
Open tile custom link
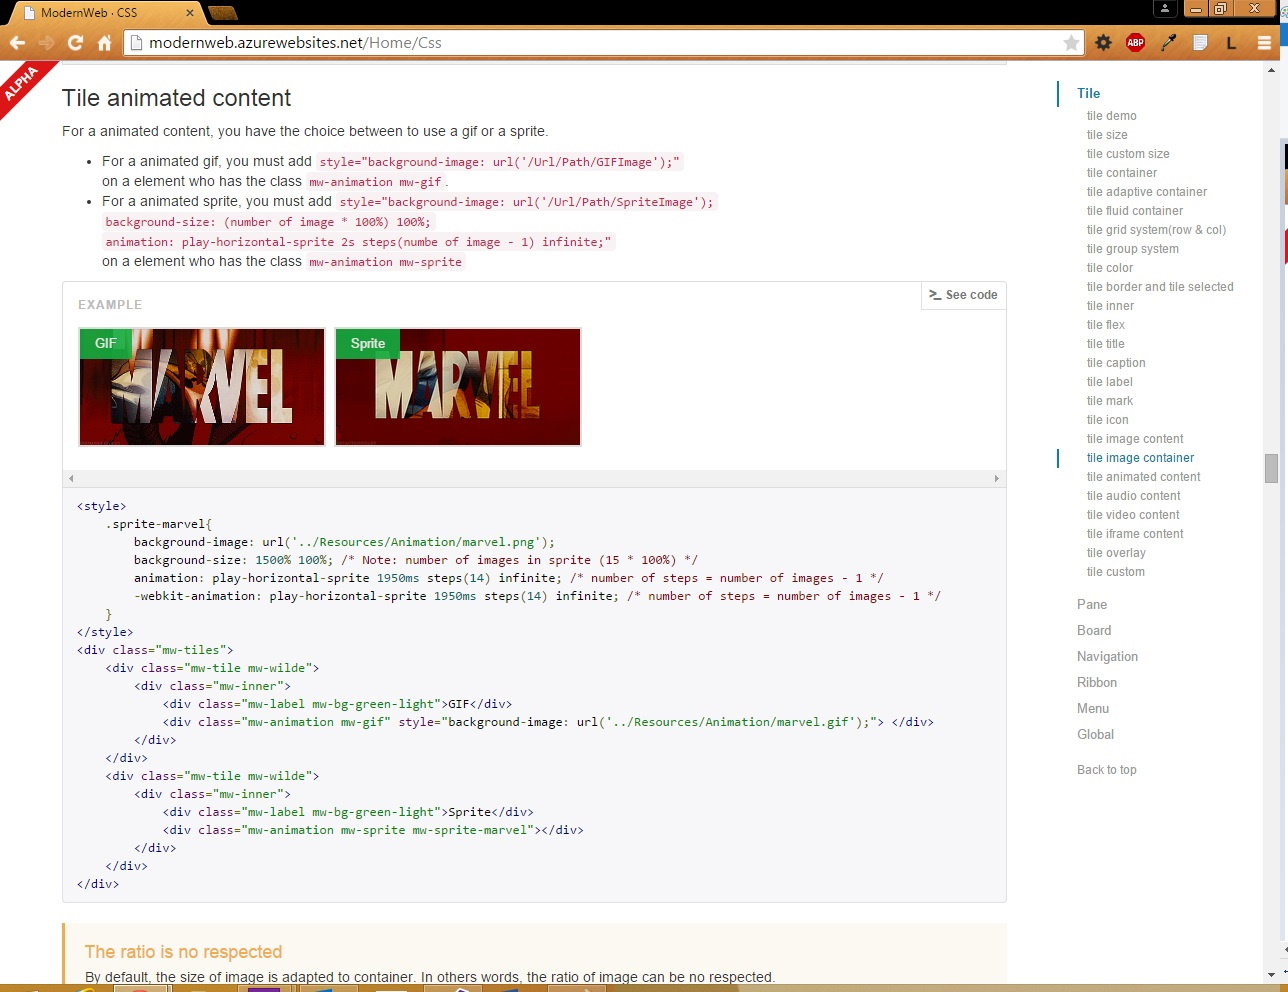1116,572
